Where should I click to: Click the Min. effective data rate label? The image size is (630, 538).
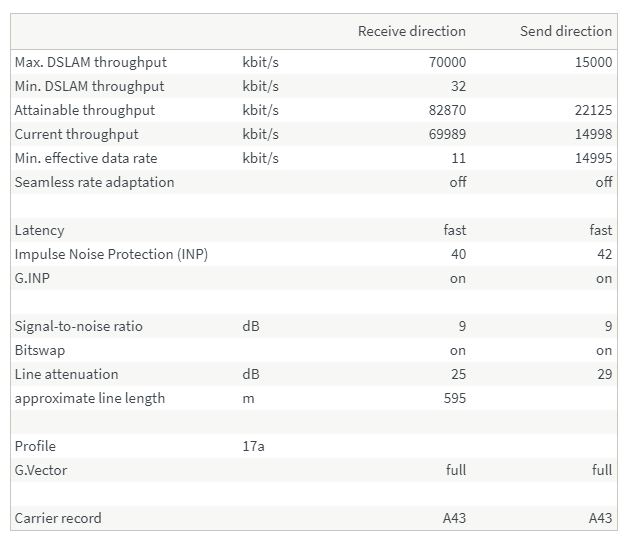85,158
